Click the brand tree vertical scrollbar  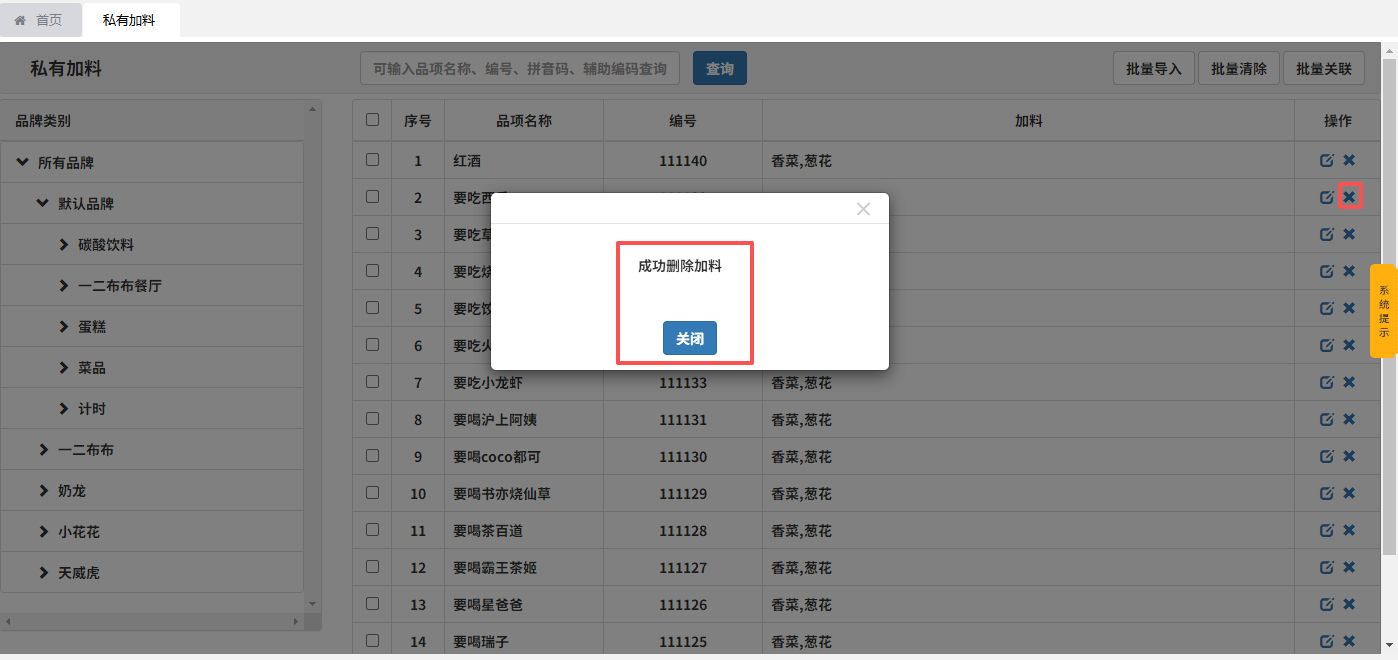coord(313,355)
